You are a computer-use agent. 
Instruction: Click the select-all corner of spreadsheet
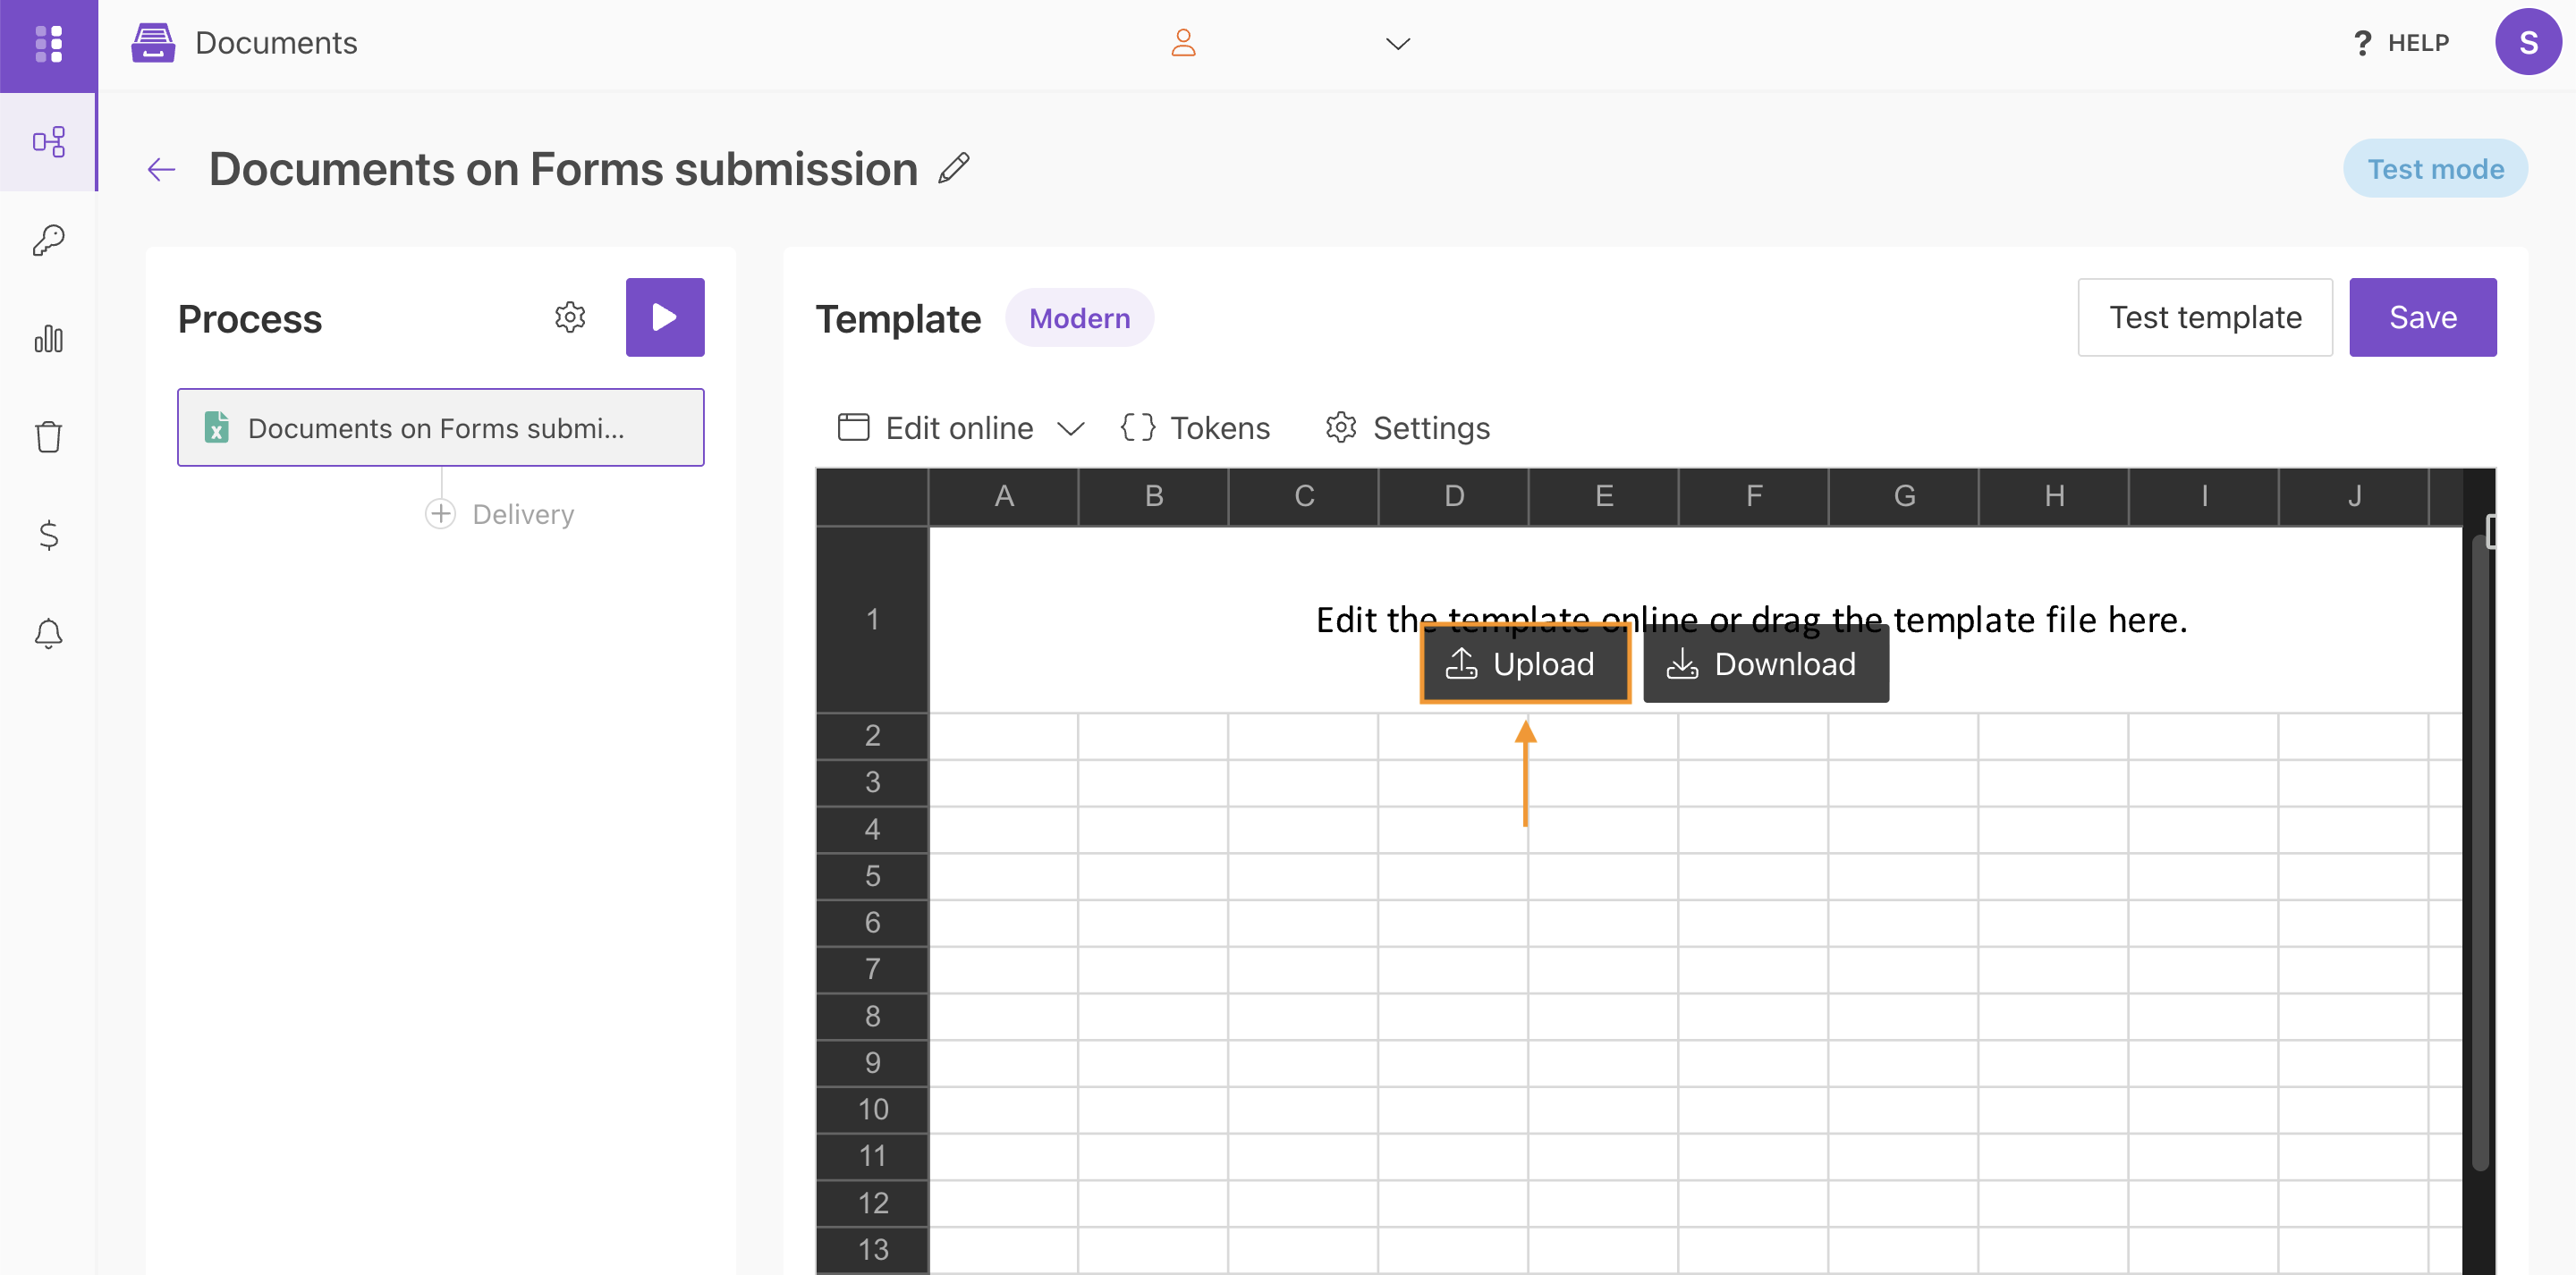click(872, 497)
